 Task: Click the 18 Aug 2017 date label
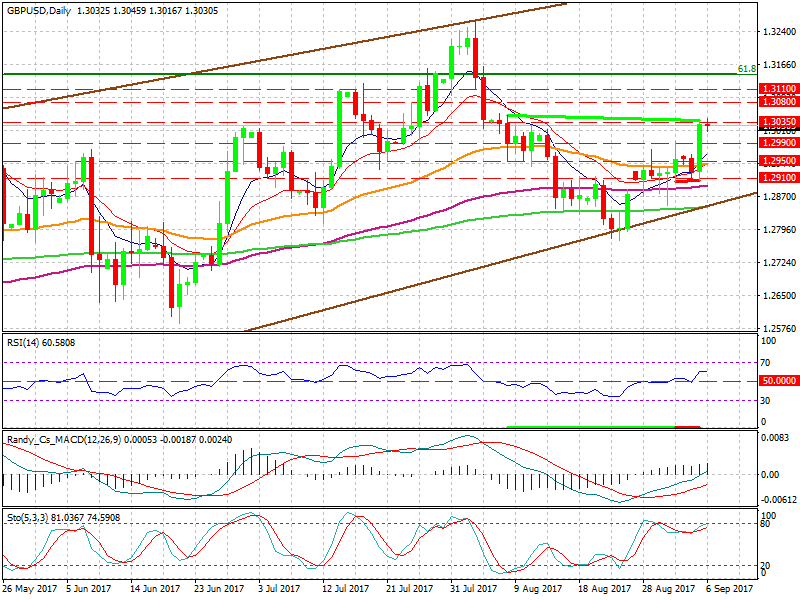603,589
